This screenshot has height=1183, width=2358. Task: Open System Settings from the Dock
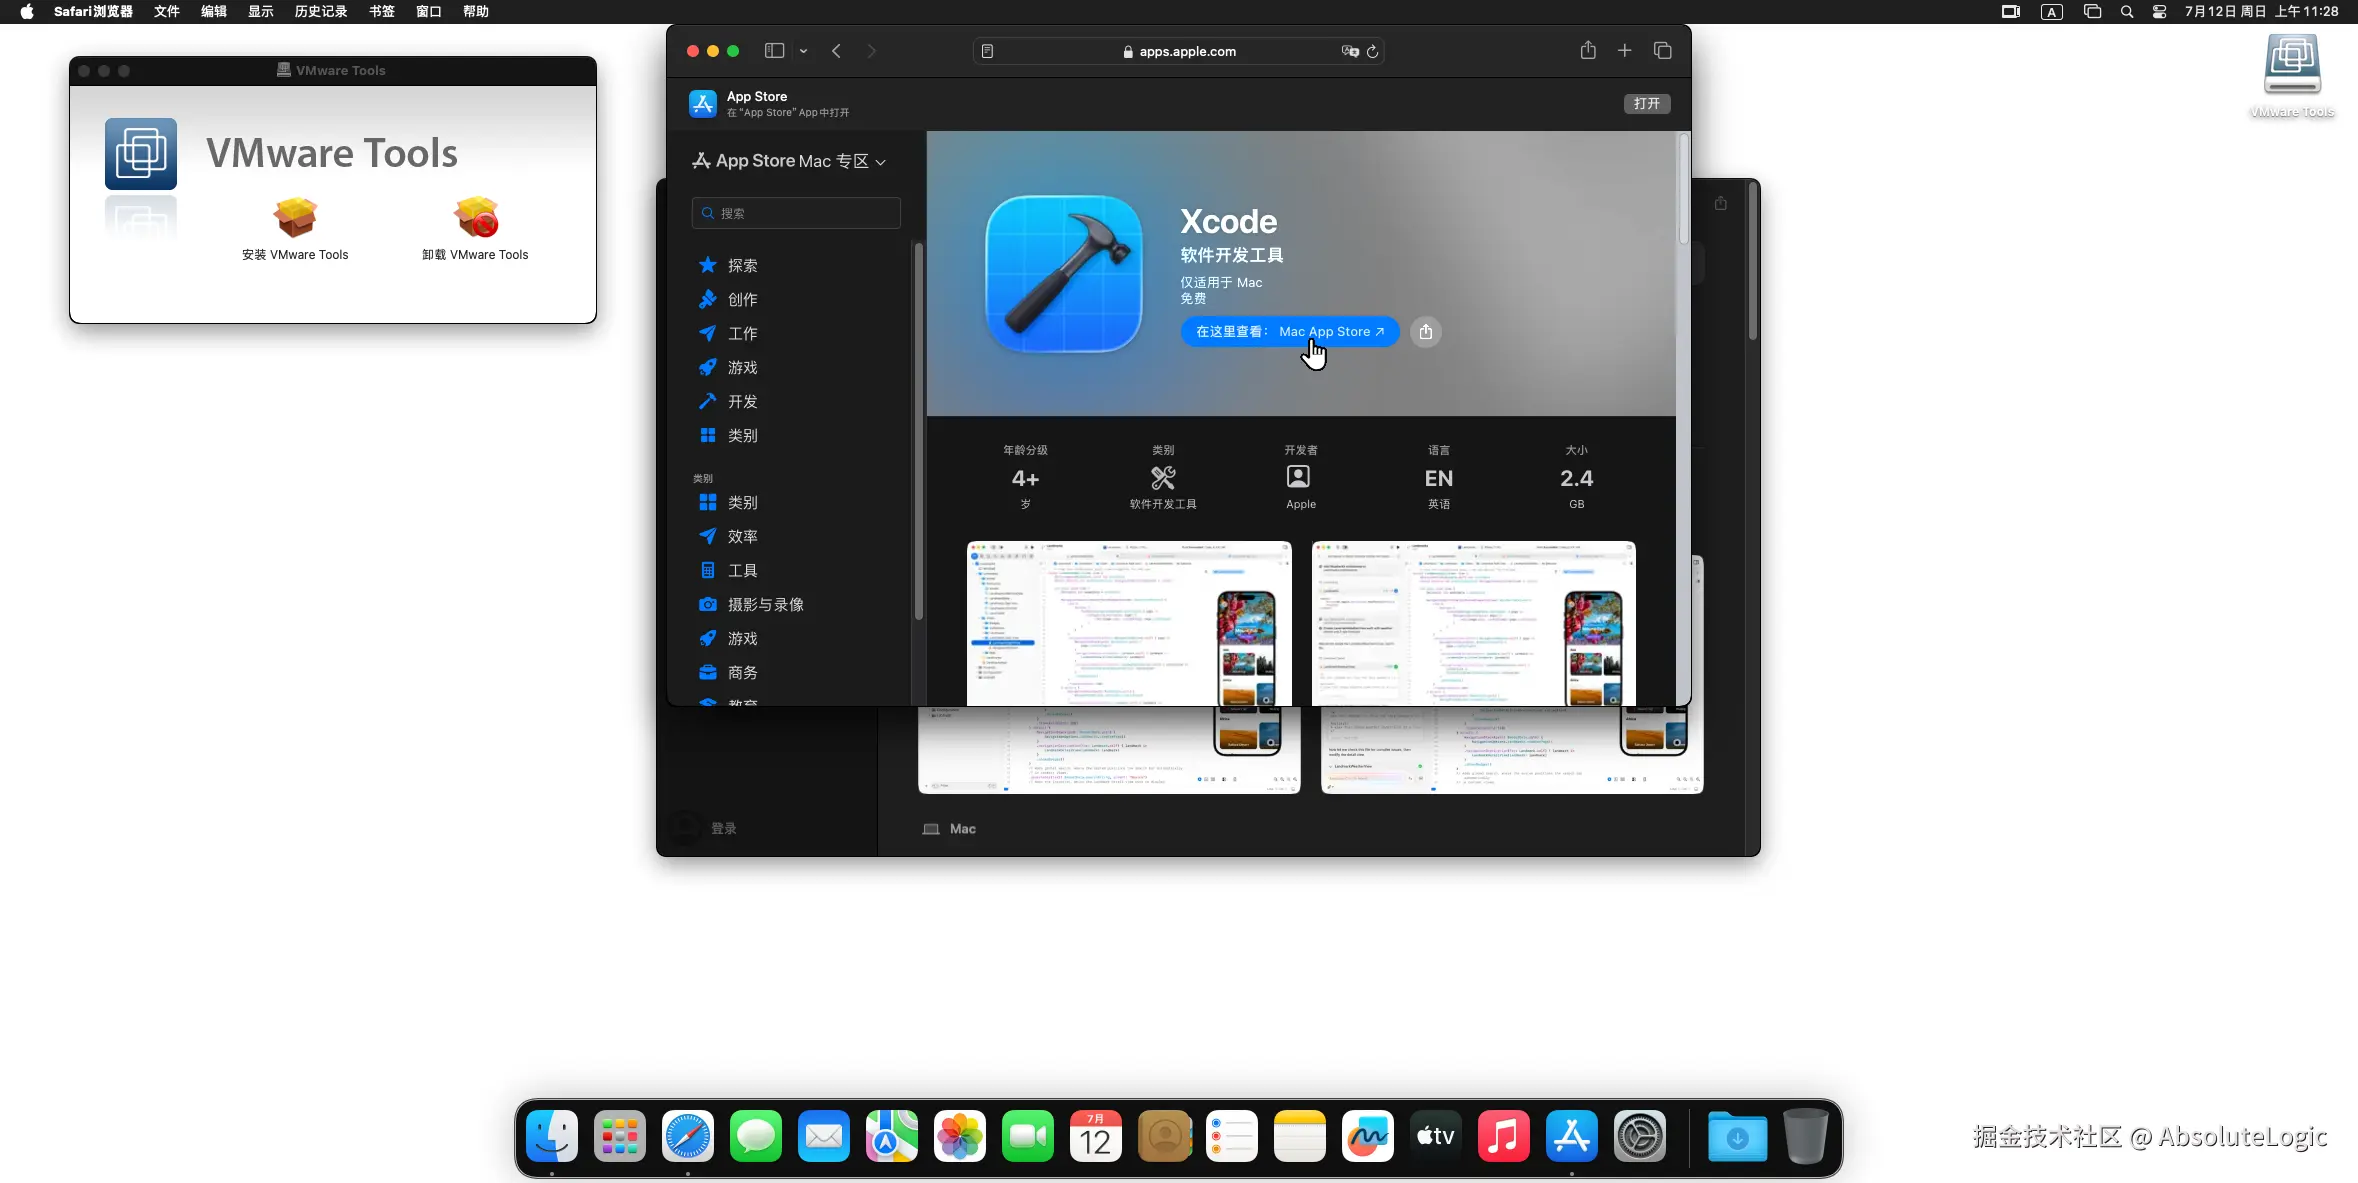[x=1640, y=1136]
